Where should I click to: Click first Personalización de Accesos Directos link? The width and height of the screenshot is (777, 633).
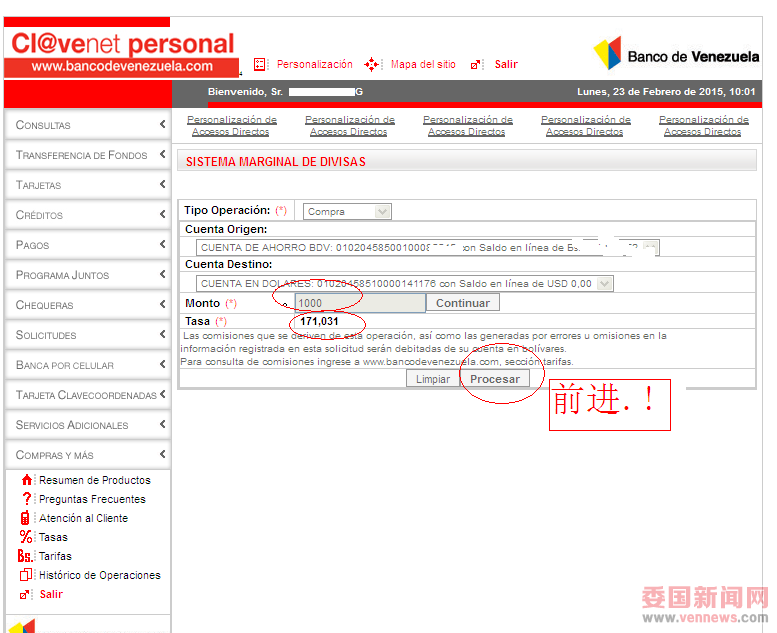click(x=231, y=125)
